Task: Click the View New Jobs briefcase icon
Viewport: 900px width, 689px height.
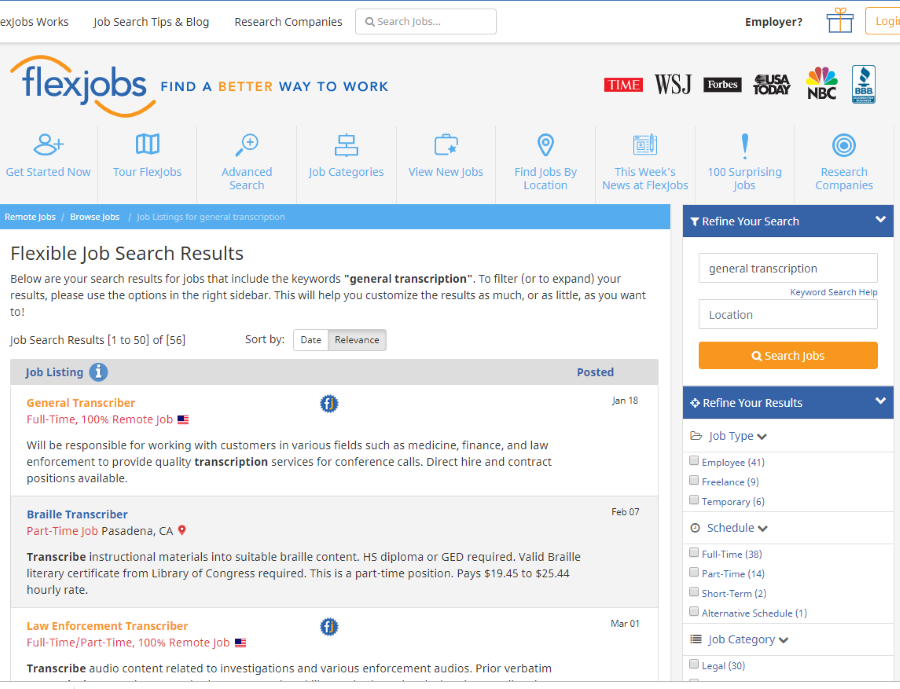Action: 446,145
